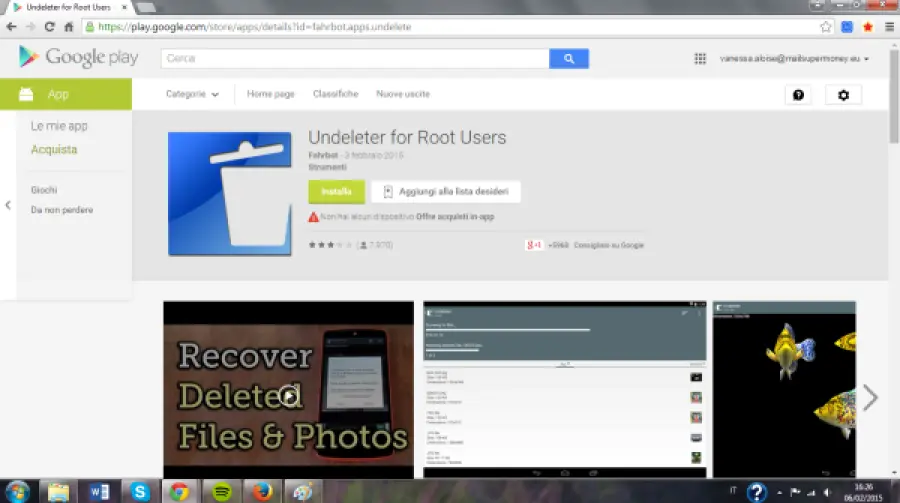This screenshot has width=900, height=503.
Task: Open Le mie app
Action: click(x=59, y=126)
